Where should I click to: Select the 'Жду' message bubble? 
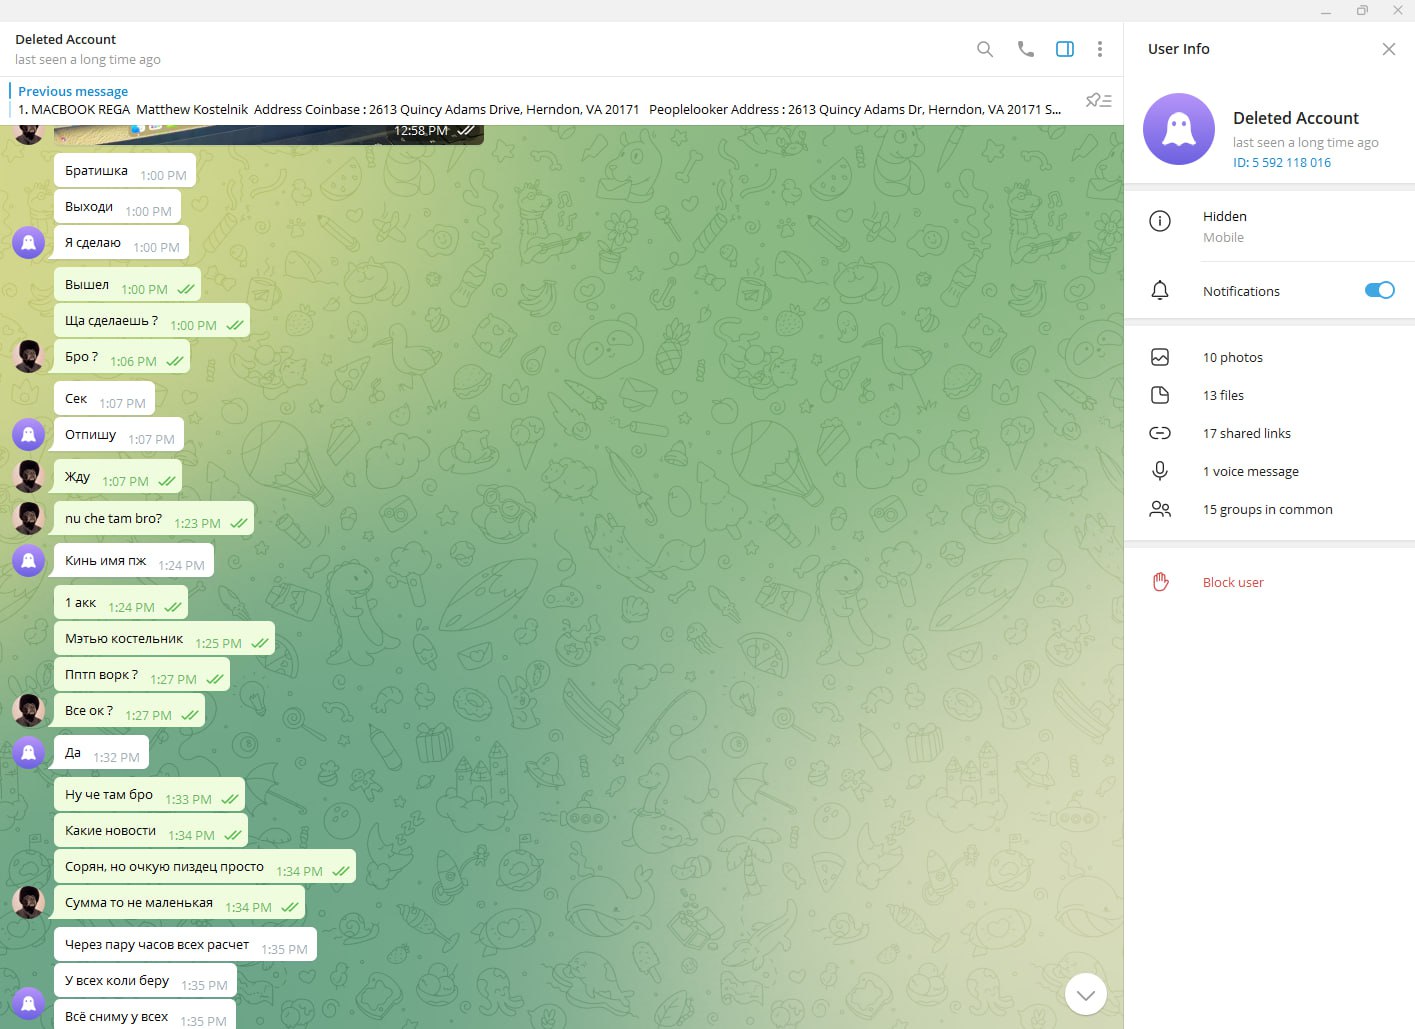(x=118, y=477)
